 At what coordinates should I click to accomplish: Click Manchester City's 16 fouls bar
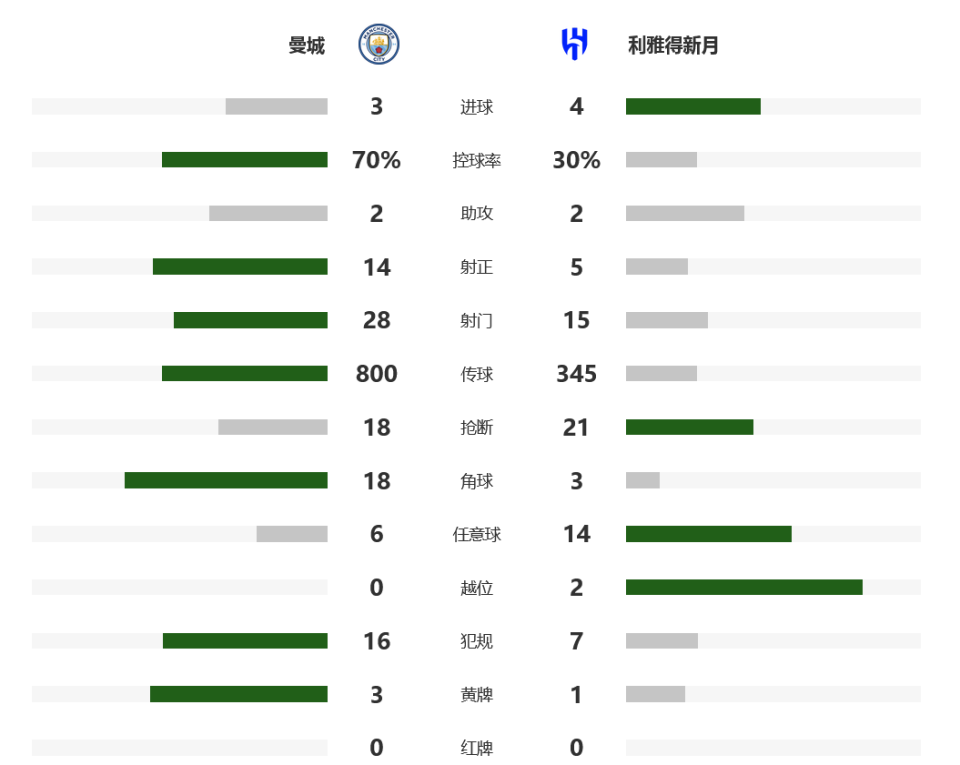pos(245,641)
